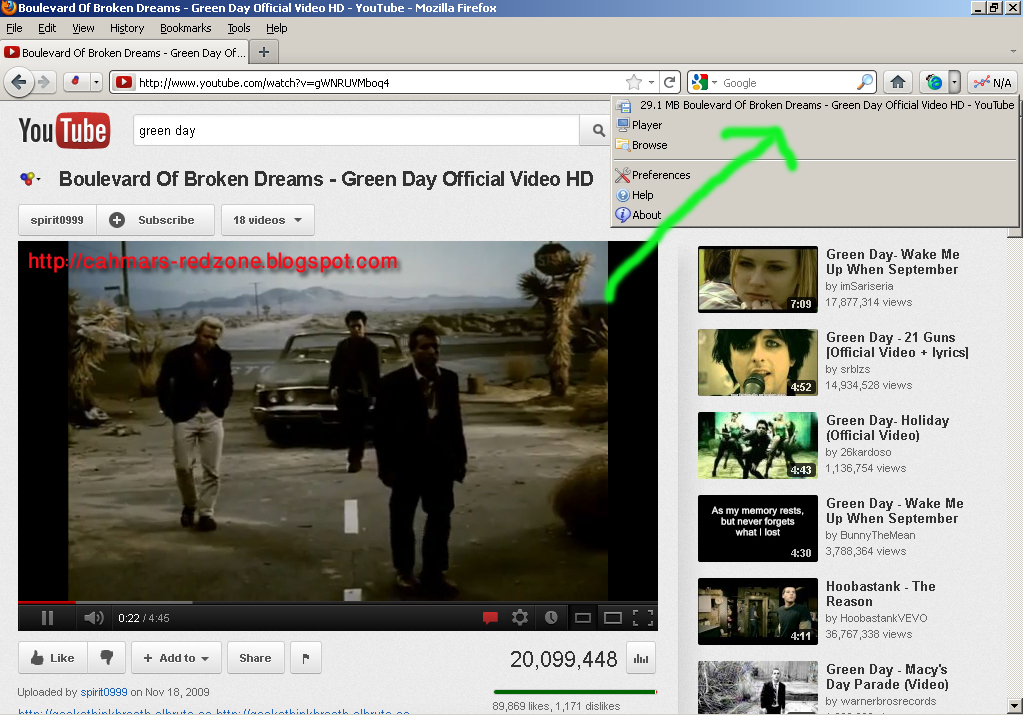1023x716 pixels.
Task: Open the Home page icon
Action: pyautogui.click(x=898, y=82)
